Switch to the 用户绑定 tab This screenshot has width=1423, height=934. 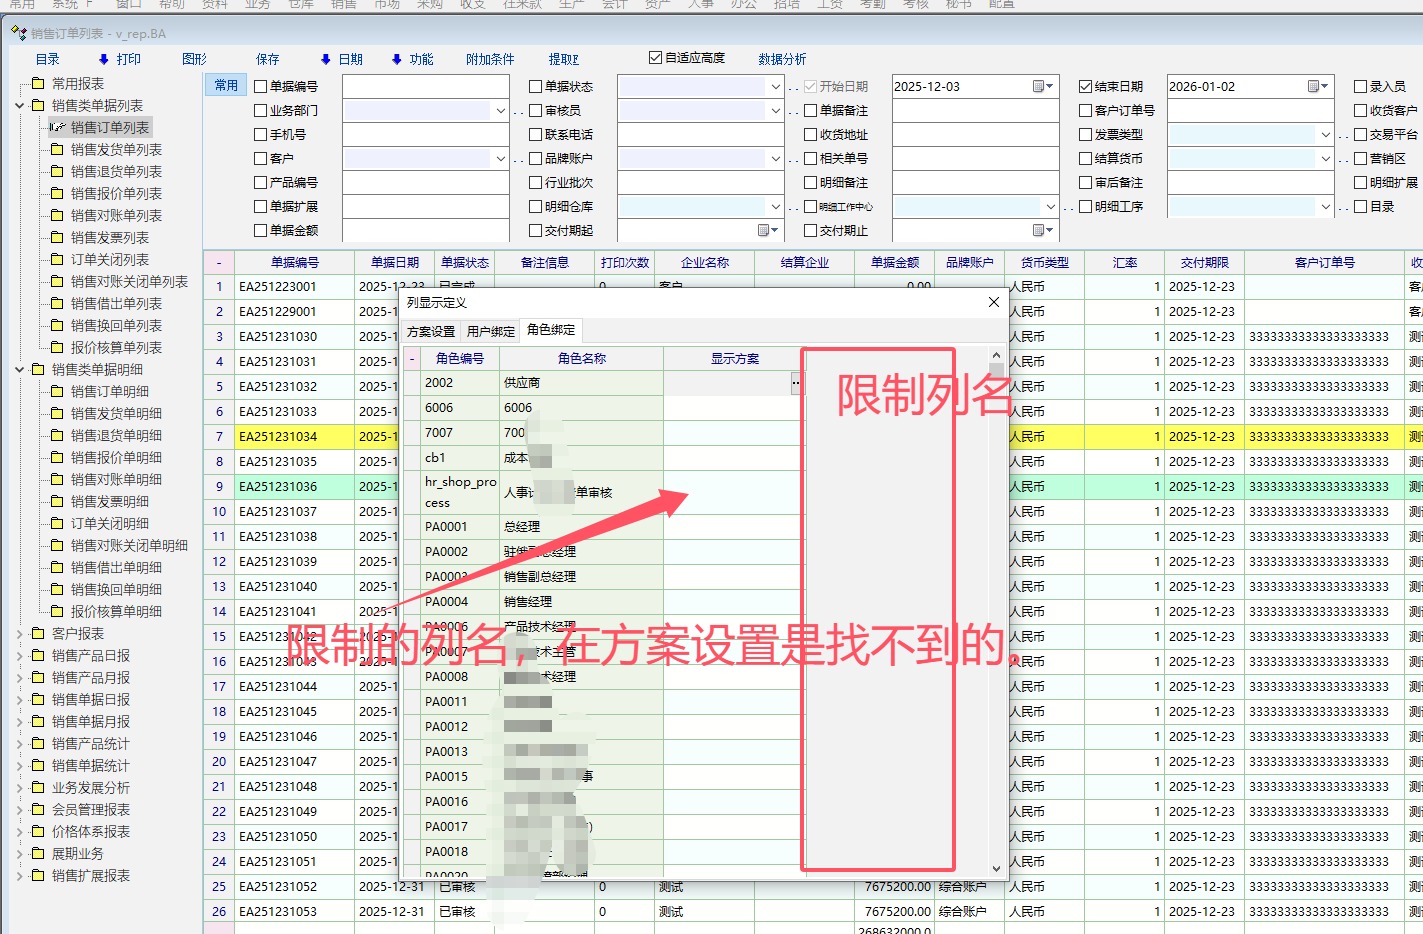[x=491, y=331]
